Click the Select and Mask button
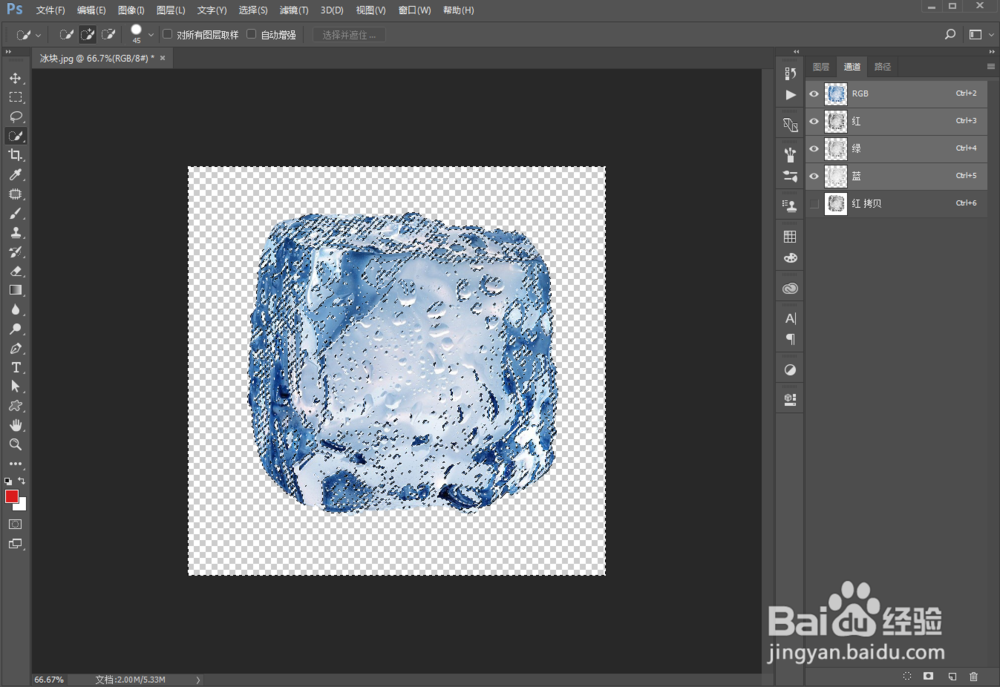Screen dimensions: 1000x687 (x=349, y=34)
